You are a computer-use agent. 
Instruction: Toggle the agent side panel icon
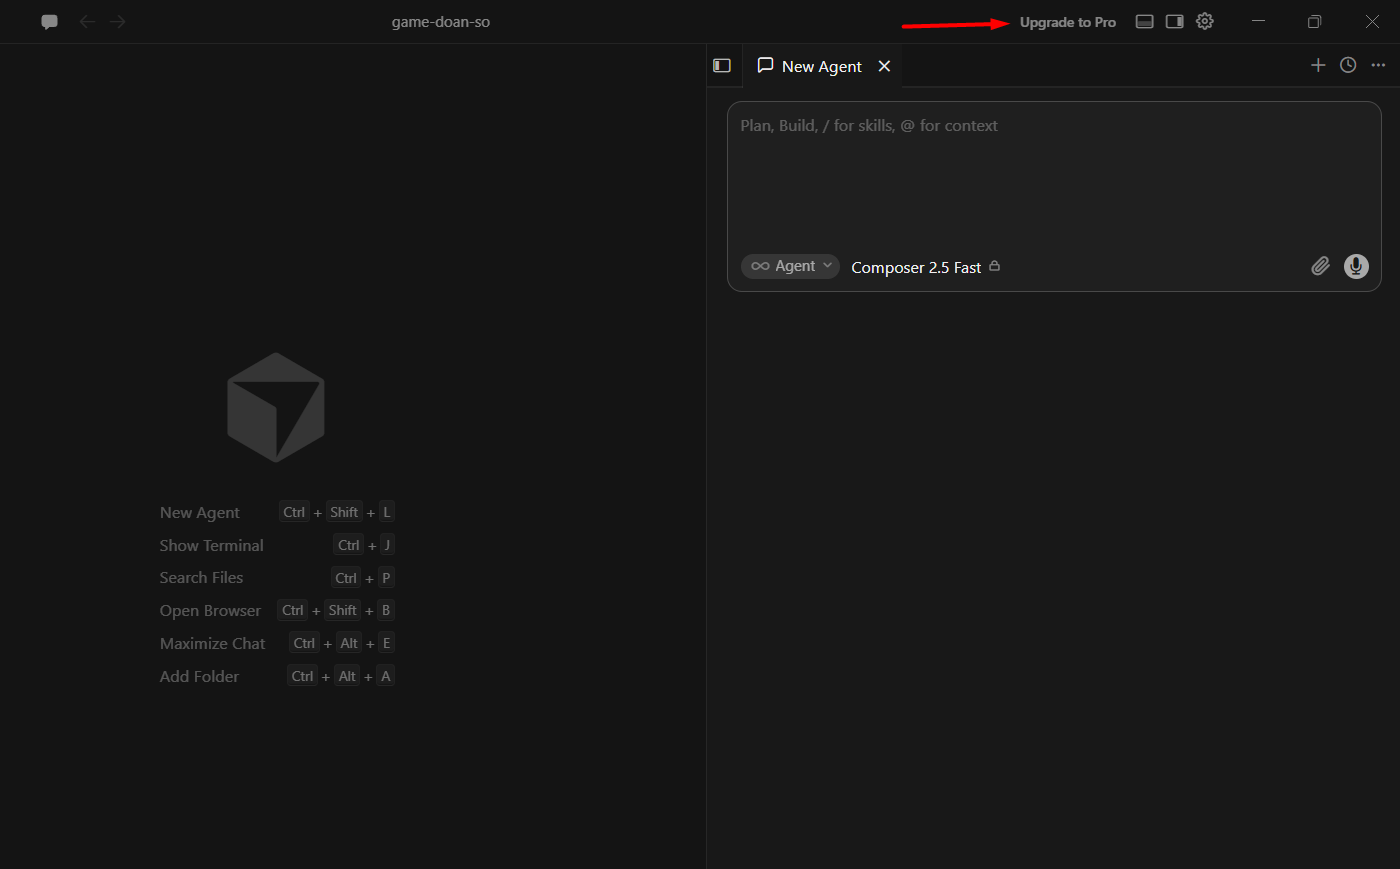point(722,66)
